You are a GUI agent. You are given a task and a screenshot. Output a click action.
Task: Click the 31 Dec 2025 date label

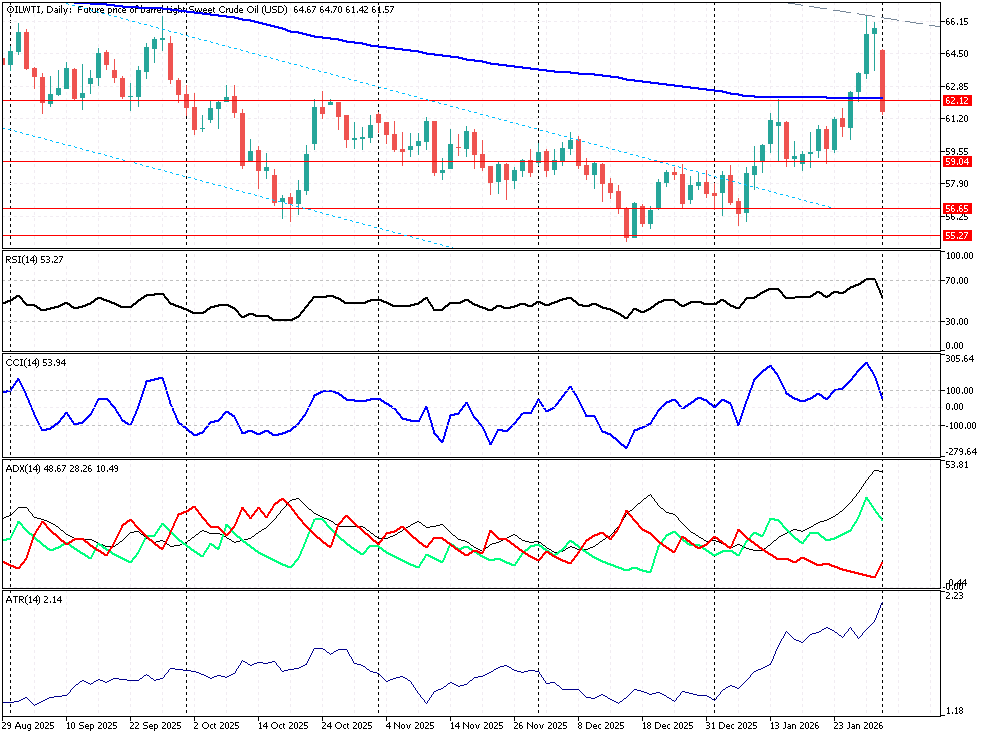pos(727,725)
